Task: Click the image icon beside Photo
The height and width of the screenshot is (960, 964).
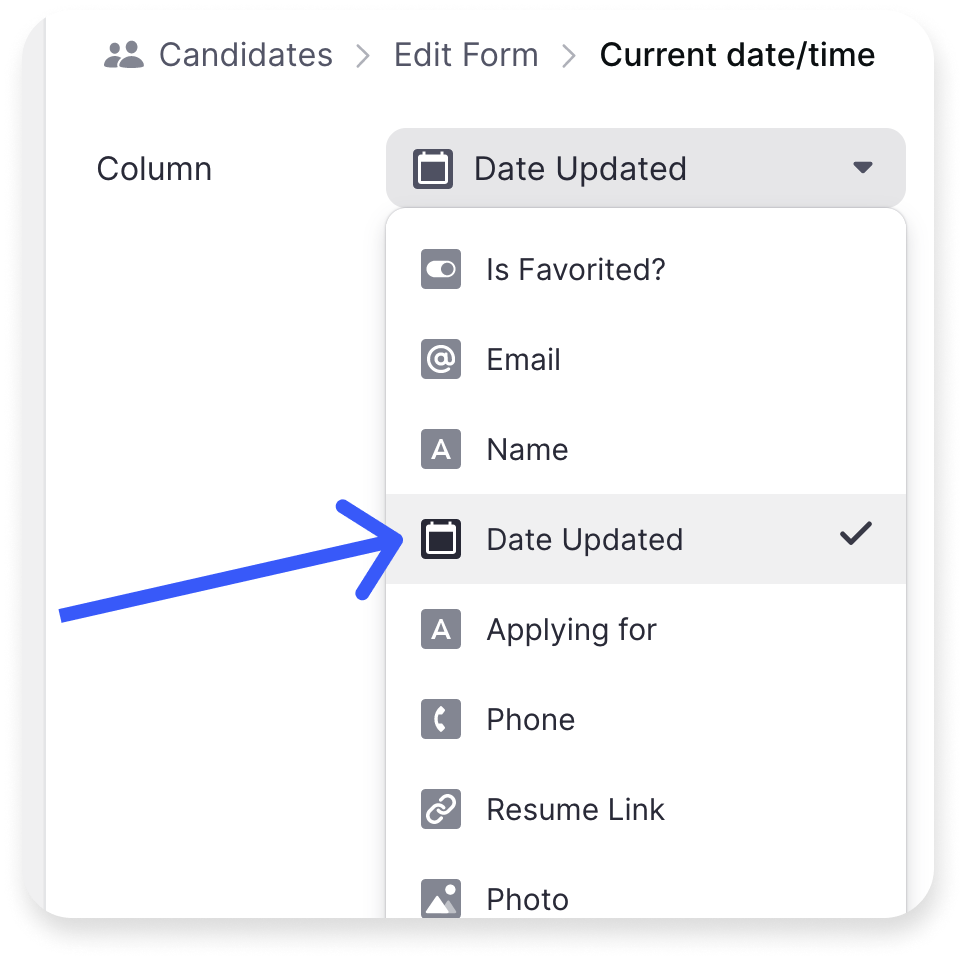Action: (x=441, y=899)
